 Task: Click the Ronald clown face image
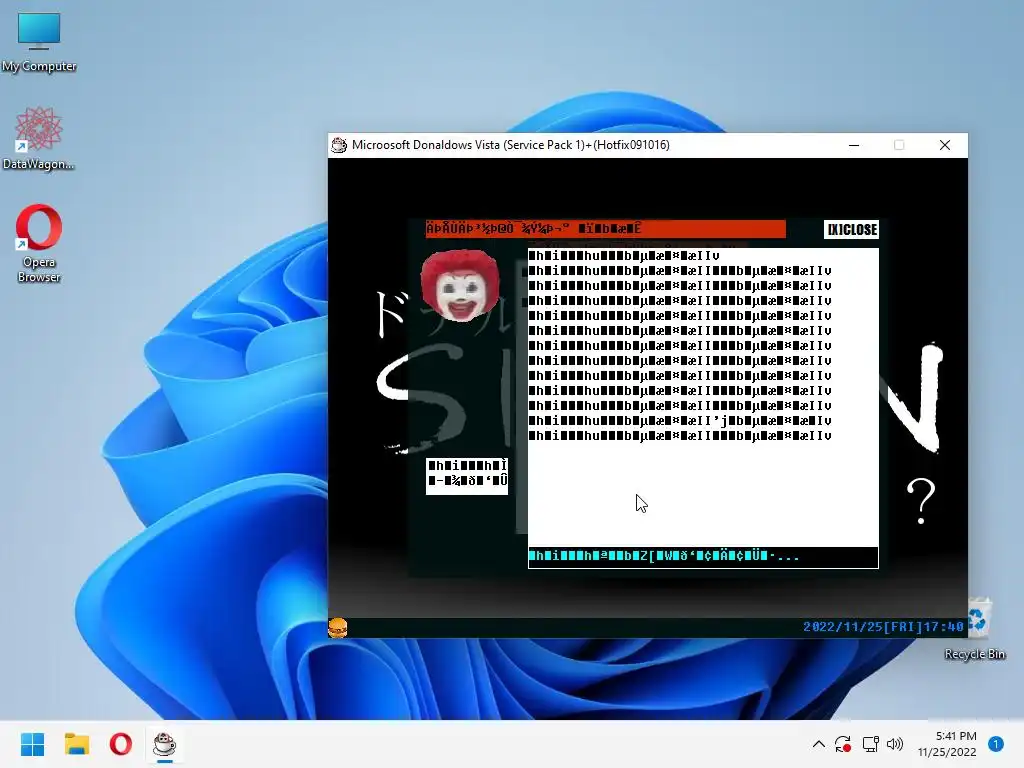tap(460, 285)
